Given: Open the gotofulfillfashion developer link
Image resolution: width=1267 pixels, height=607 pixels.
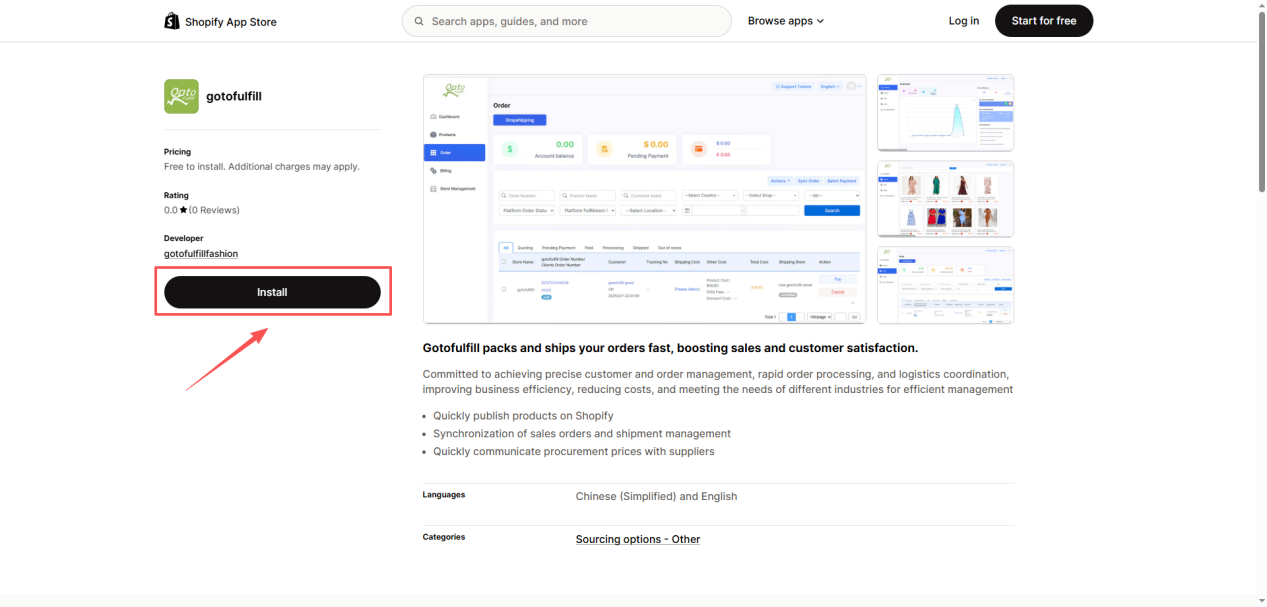Looking at the screenshot, I should coord(201,254).
